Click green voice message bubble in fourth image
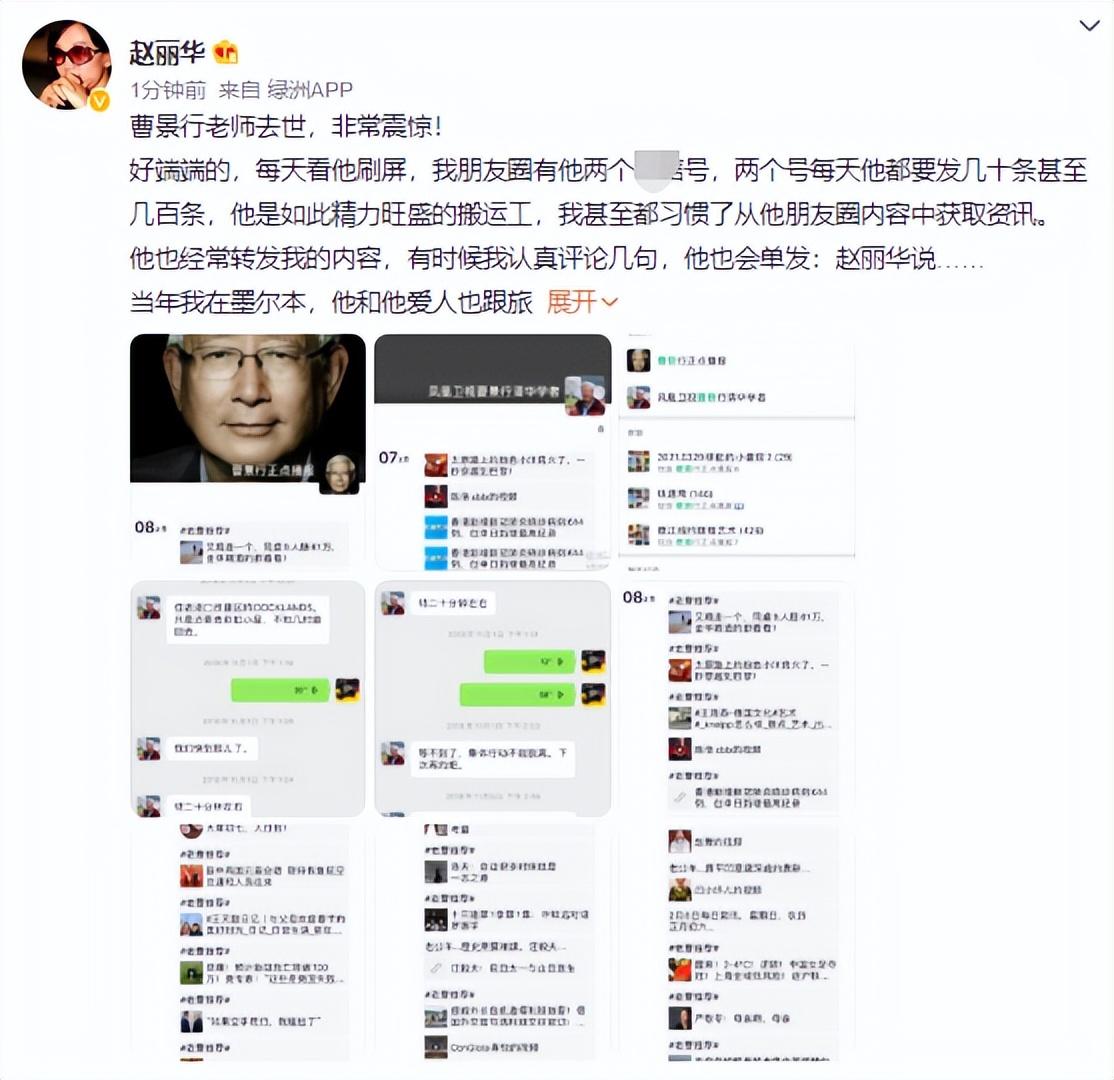The height and width of the screenshot is (1080, 1114). [280, 690]
